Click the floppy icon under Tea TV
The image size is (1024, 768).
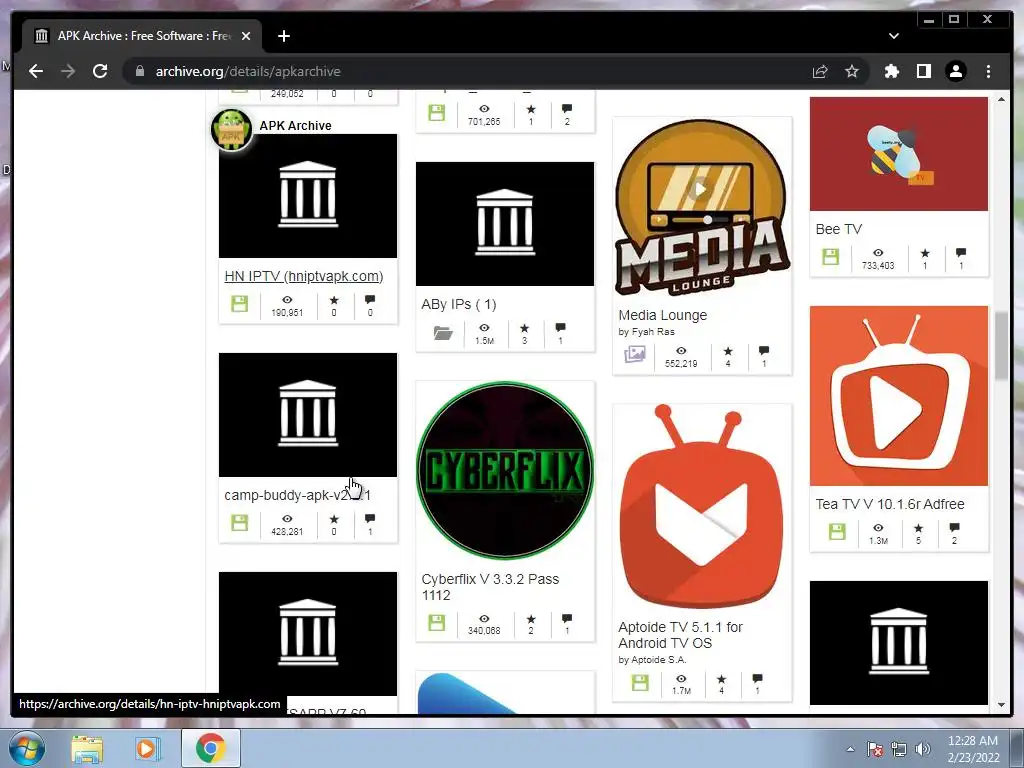tap(837, 532)
